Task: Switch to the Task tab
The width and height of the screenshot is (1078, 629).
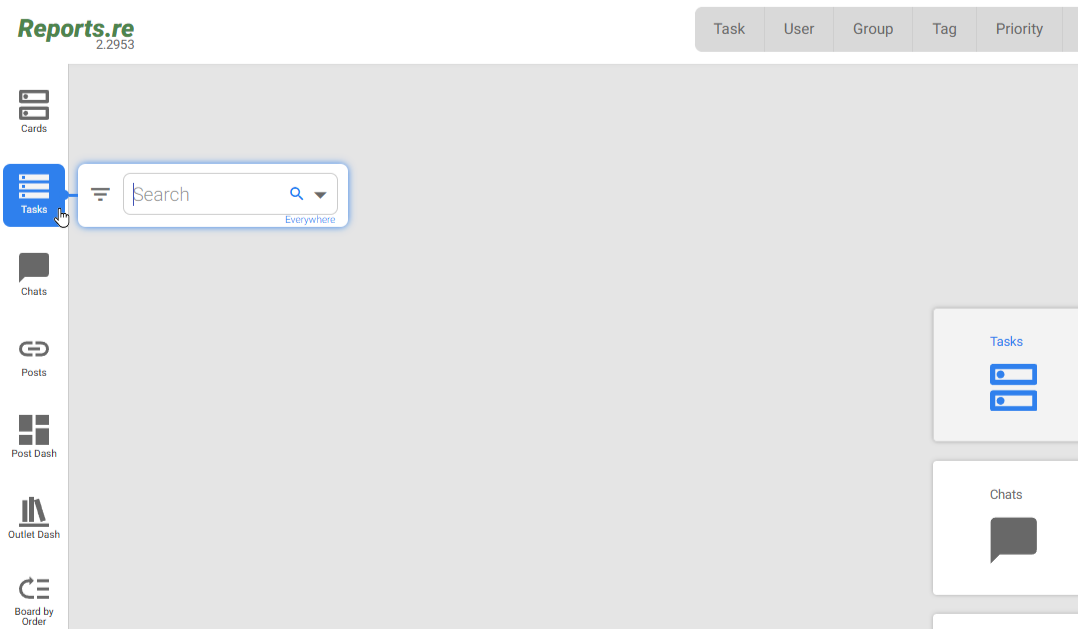Action: coord(729,29)
